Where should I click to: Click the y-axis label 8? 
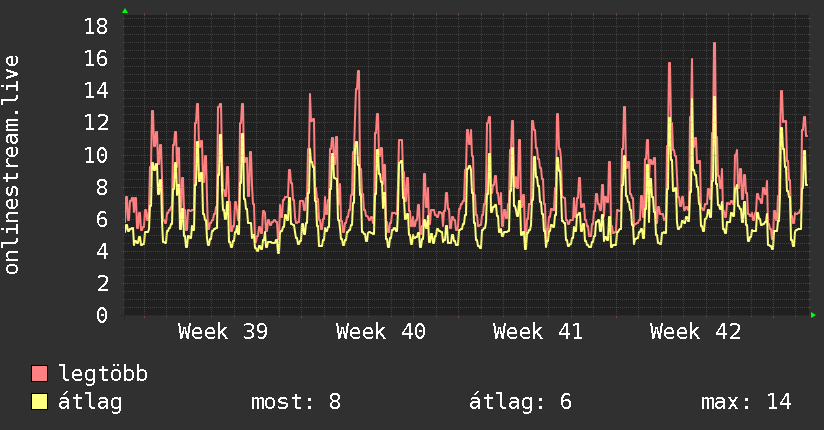tap(102, 187)
